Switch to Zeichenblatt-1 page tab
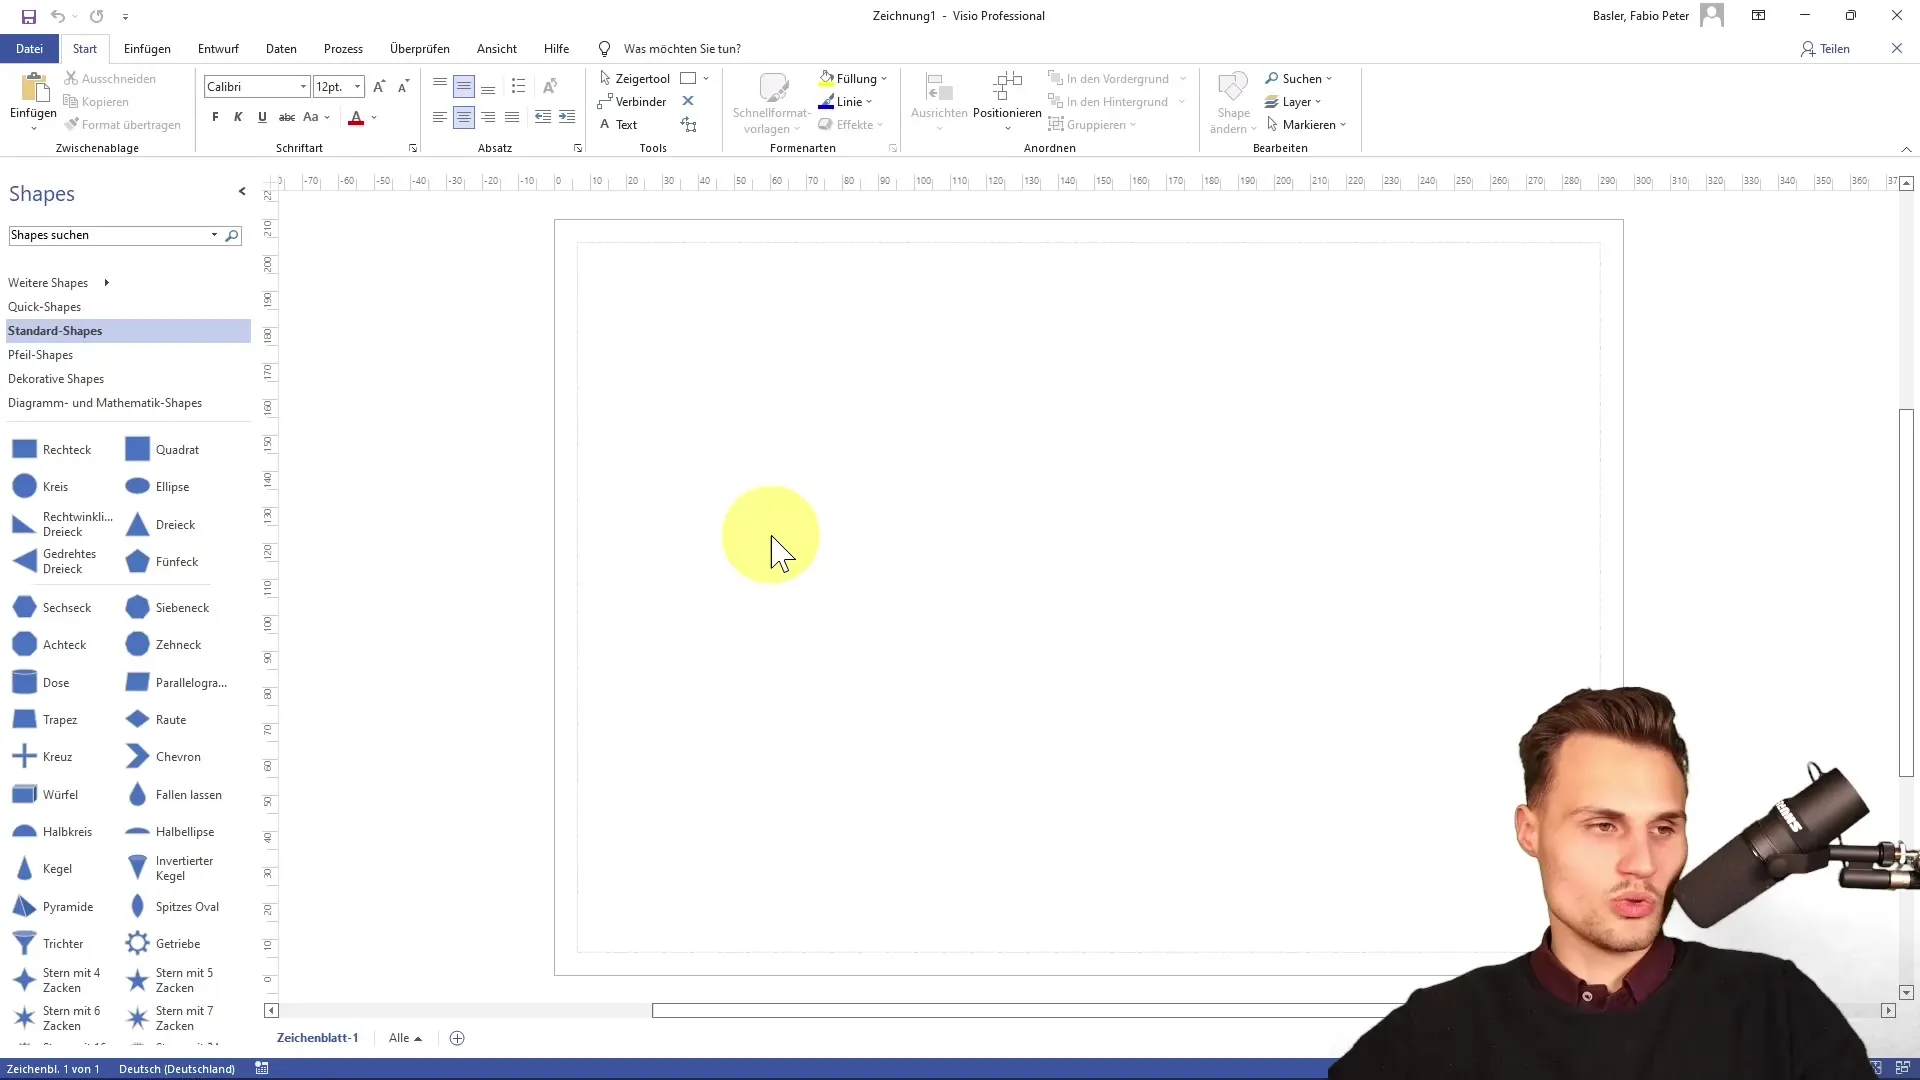The height and width of the screenshot is (1080, 1920). point(317,1038)
